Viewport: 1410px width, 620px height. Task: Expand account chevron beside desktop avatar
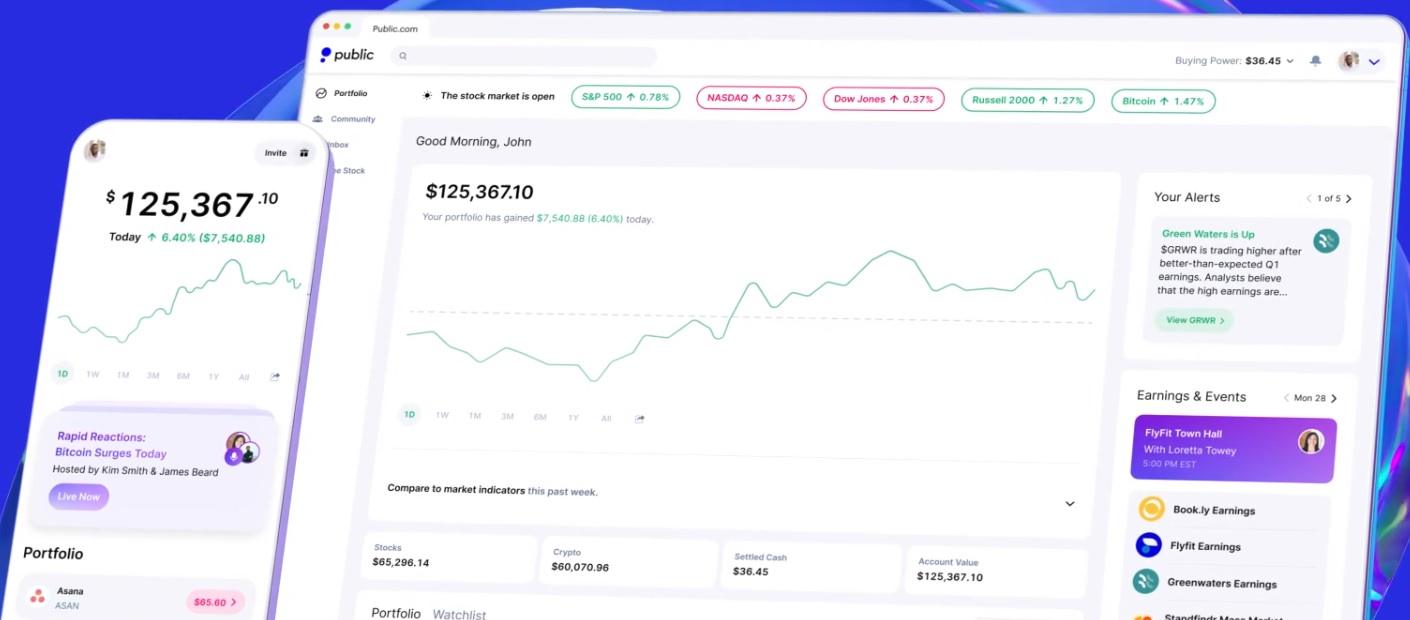click(1374, 62)
